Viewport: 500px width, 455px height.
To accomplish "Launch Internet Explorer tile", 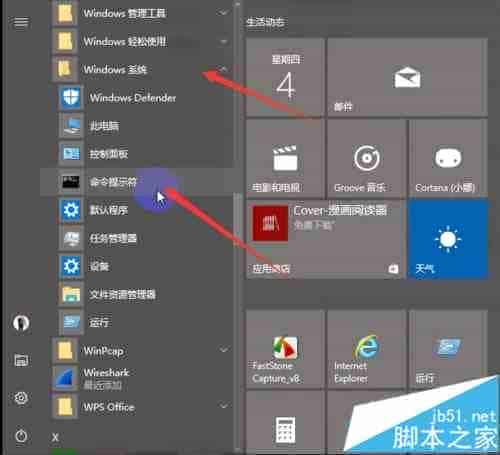I will [x=367, y=349].
